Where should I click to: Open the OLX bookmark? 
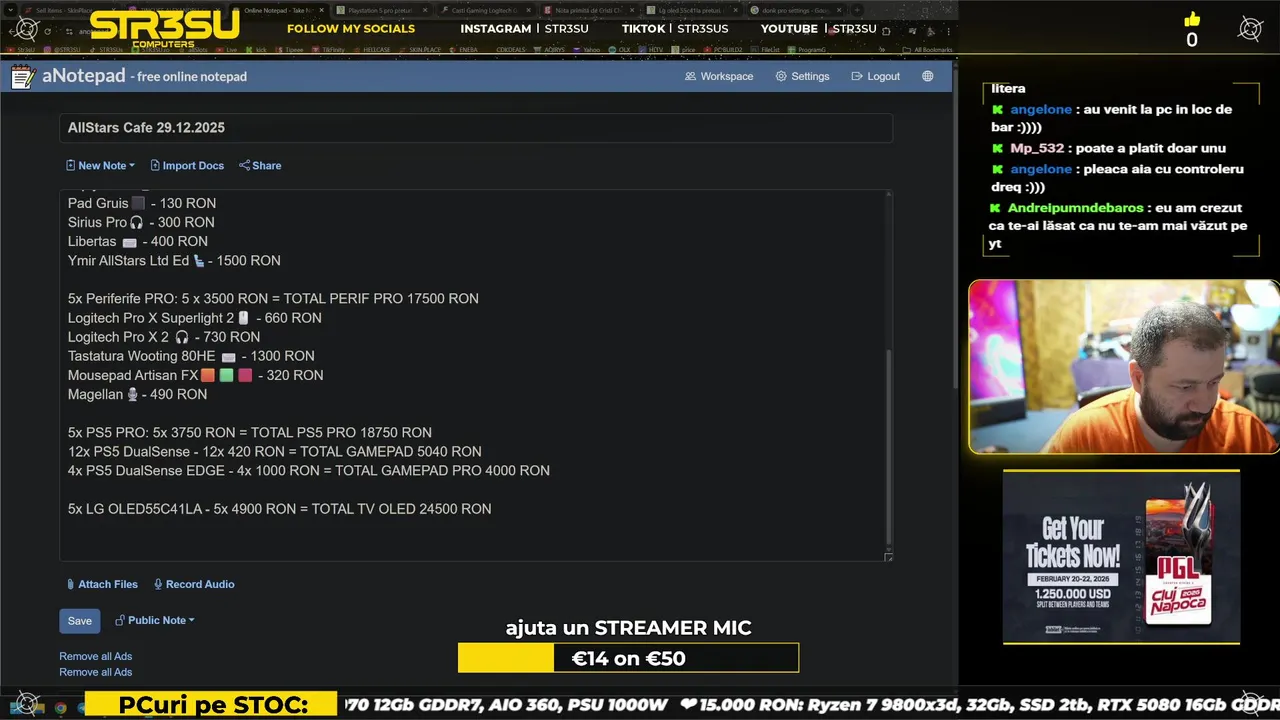(x=620, y=50)
